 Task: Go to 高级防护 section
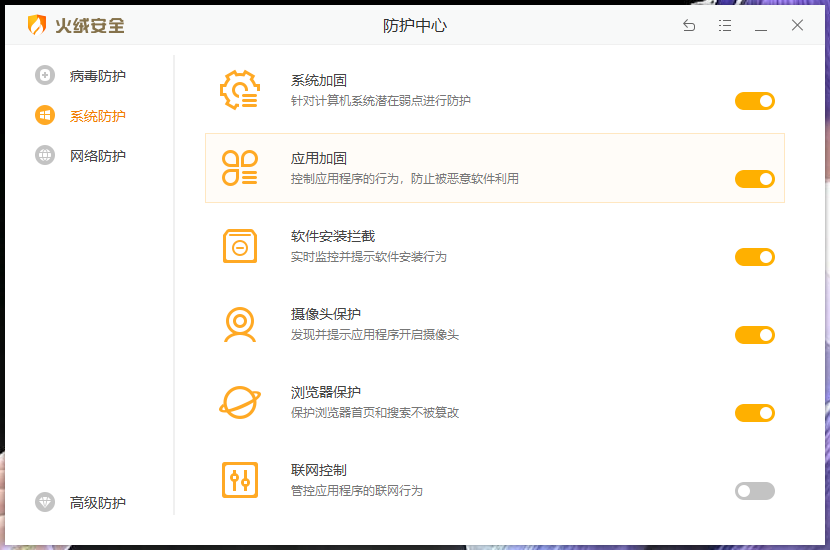[x=97, y=502]
